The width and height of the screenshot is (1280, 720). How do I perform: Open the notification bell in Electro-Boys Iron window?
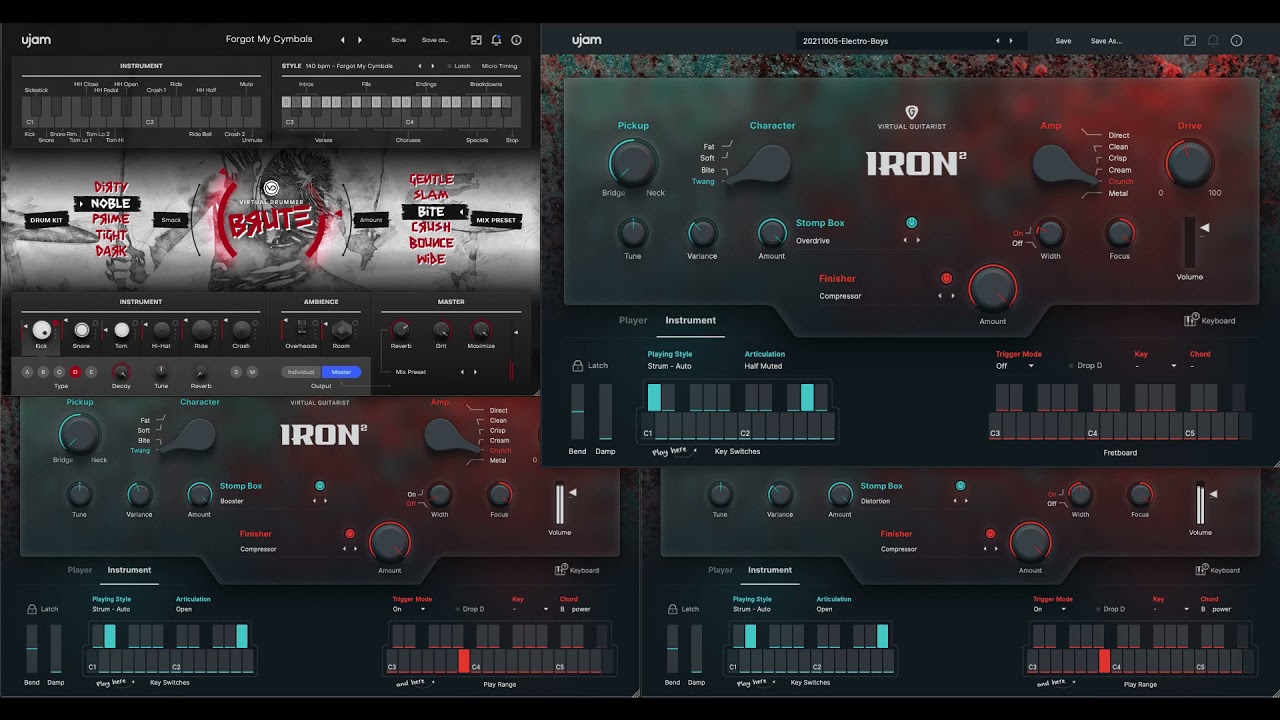(1213, 41)
